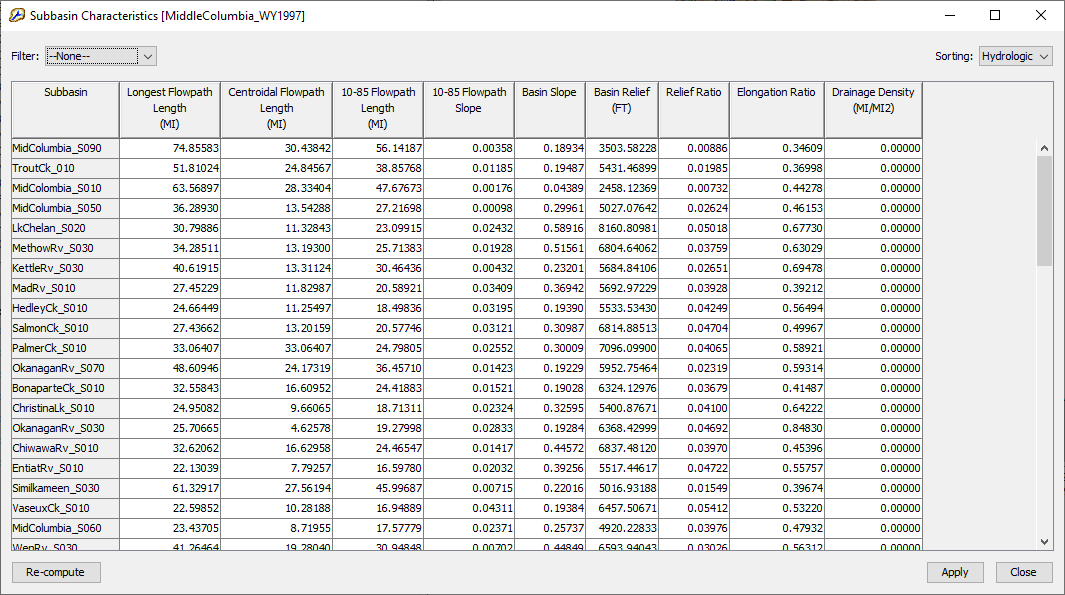Open the Sorting dropdown set to Hydrologic
Screen dimensions: 1065x595
[1015, 56]
